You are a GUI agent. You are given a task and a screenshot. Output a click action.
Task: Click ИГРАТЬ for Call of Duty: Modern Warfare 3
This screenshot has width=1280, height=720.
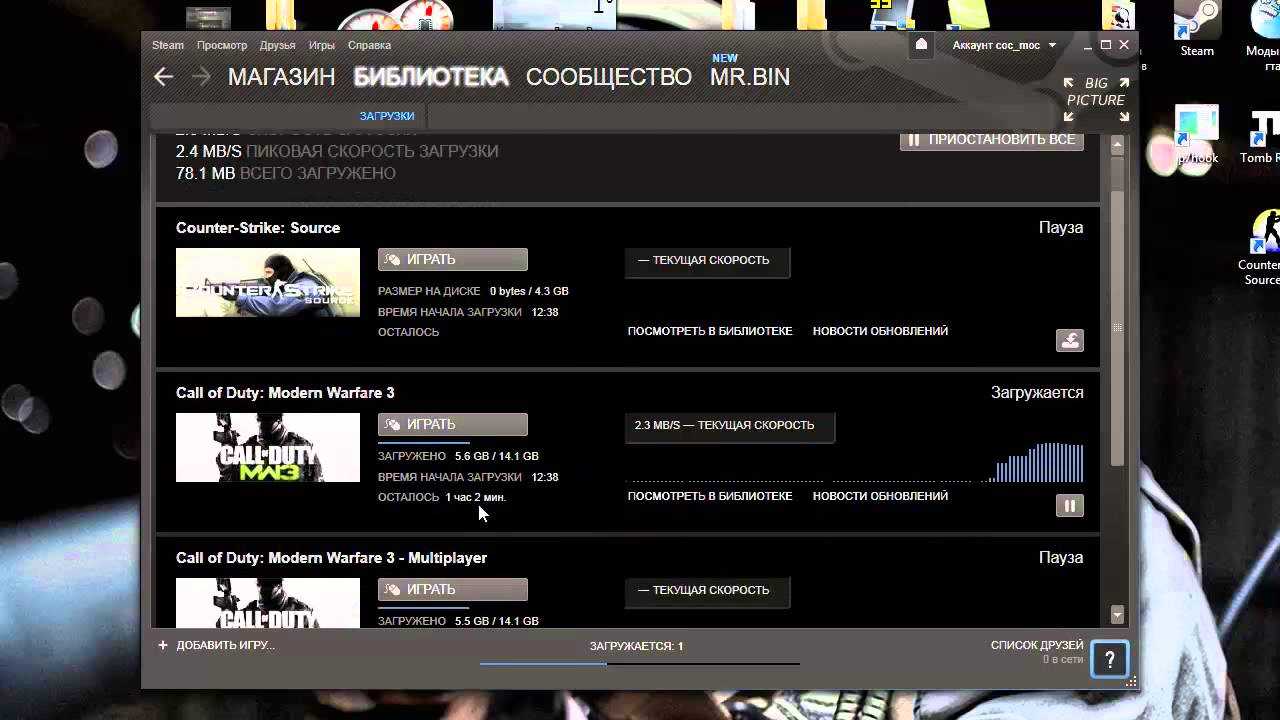click(453, 424)
